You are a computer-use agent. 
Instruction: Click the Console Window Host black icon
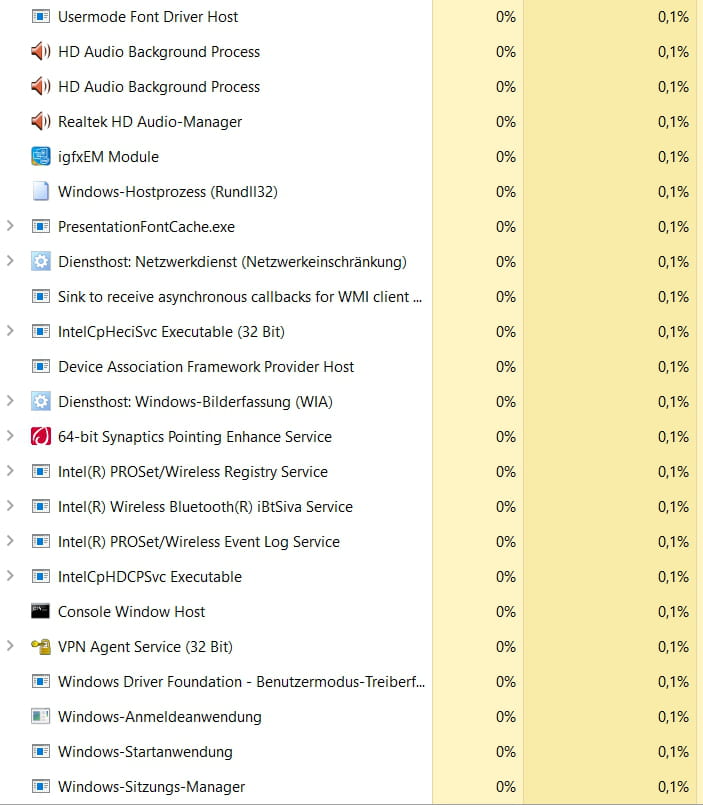coord(40,611)
